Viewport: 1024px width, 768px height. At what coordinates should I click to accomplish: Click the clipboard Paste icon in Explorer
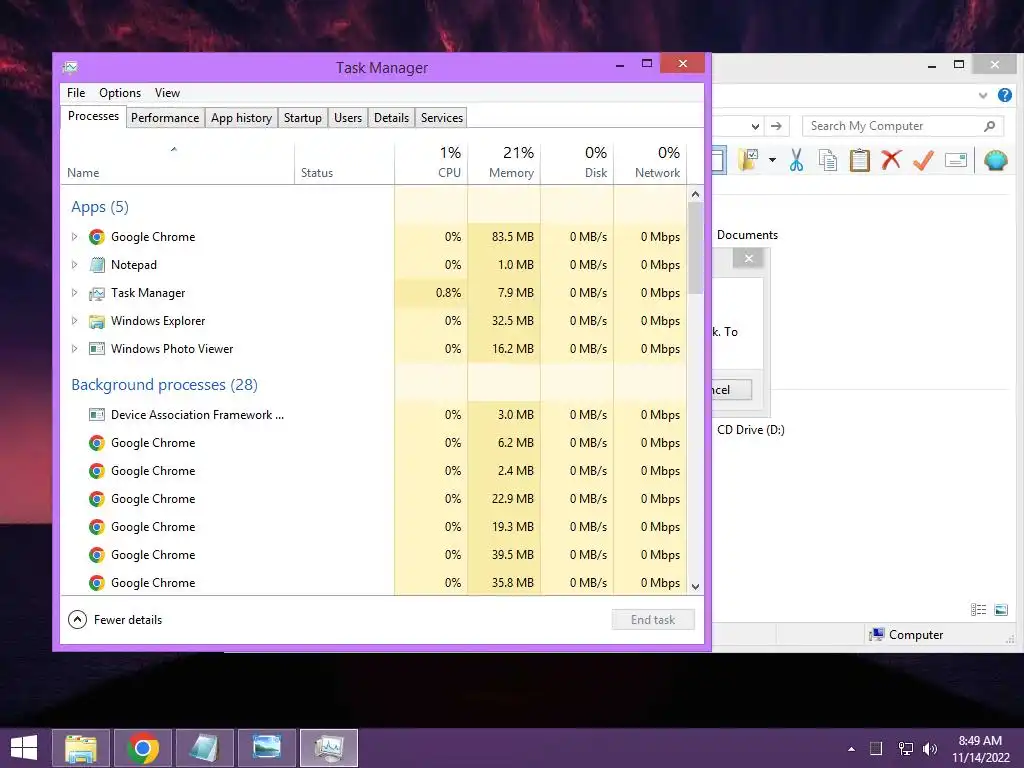[x=859, y=160]
